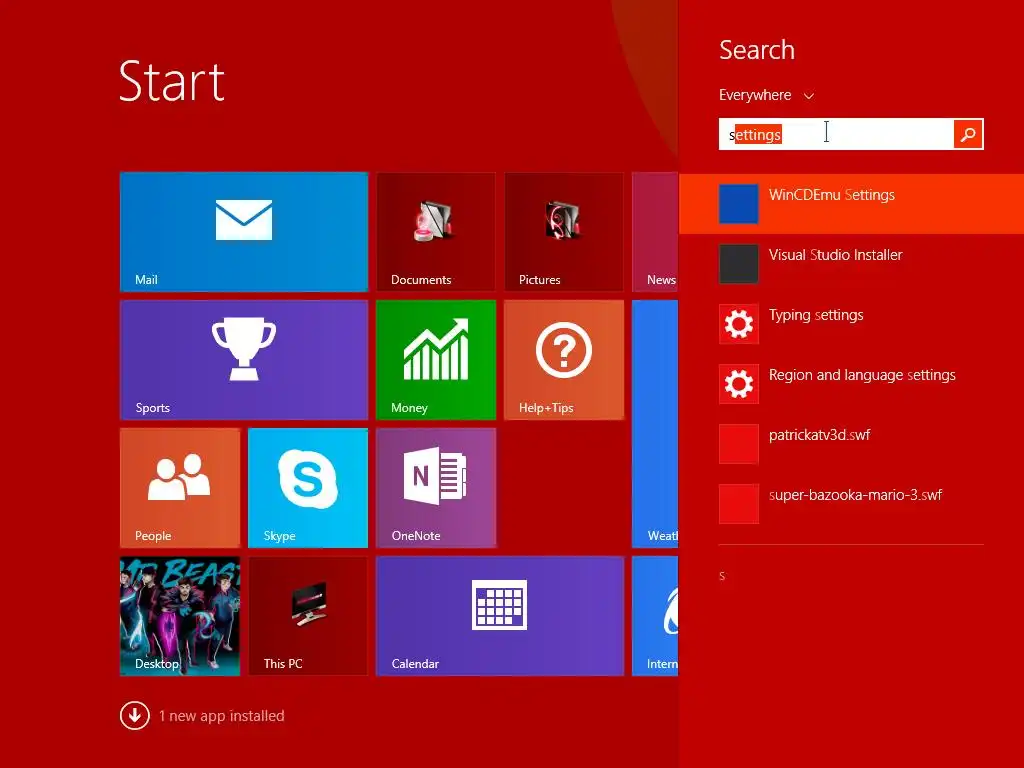Click the down arrow for all apps
Screen dimensions: 1024x768
point(135,715)
